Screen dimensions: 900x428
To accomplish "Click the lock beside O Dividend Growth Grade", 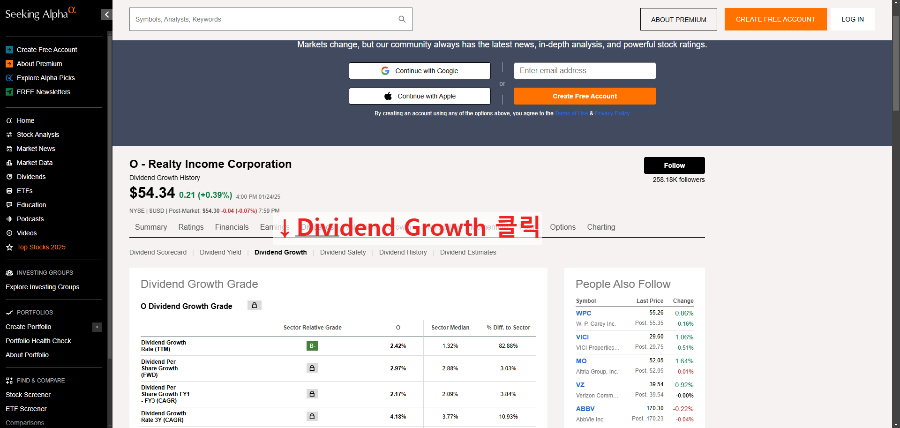I will tap(255, 305).
